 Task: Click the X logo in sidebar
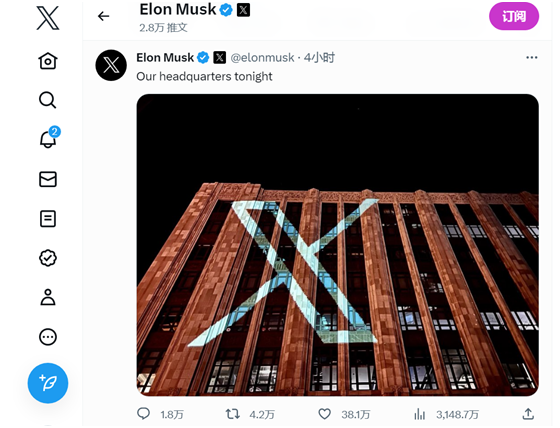tap(48, 18)
